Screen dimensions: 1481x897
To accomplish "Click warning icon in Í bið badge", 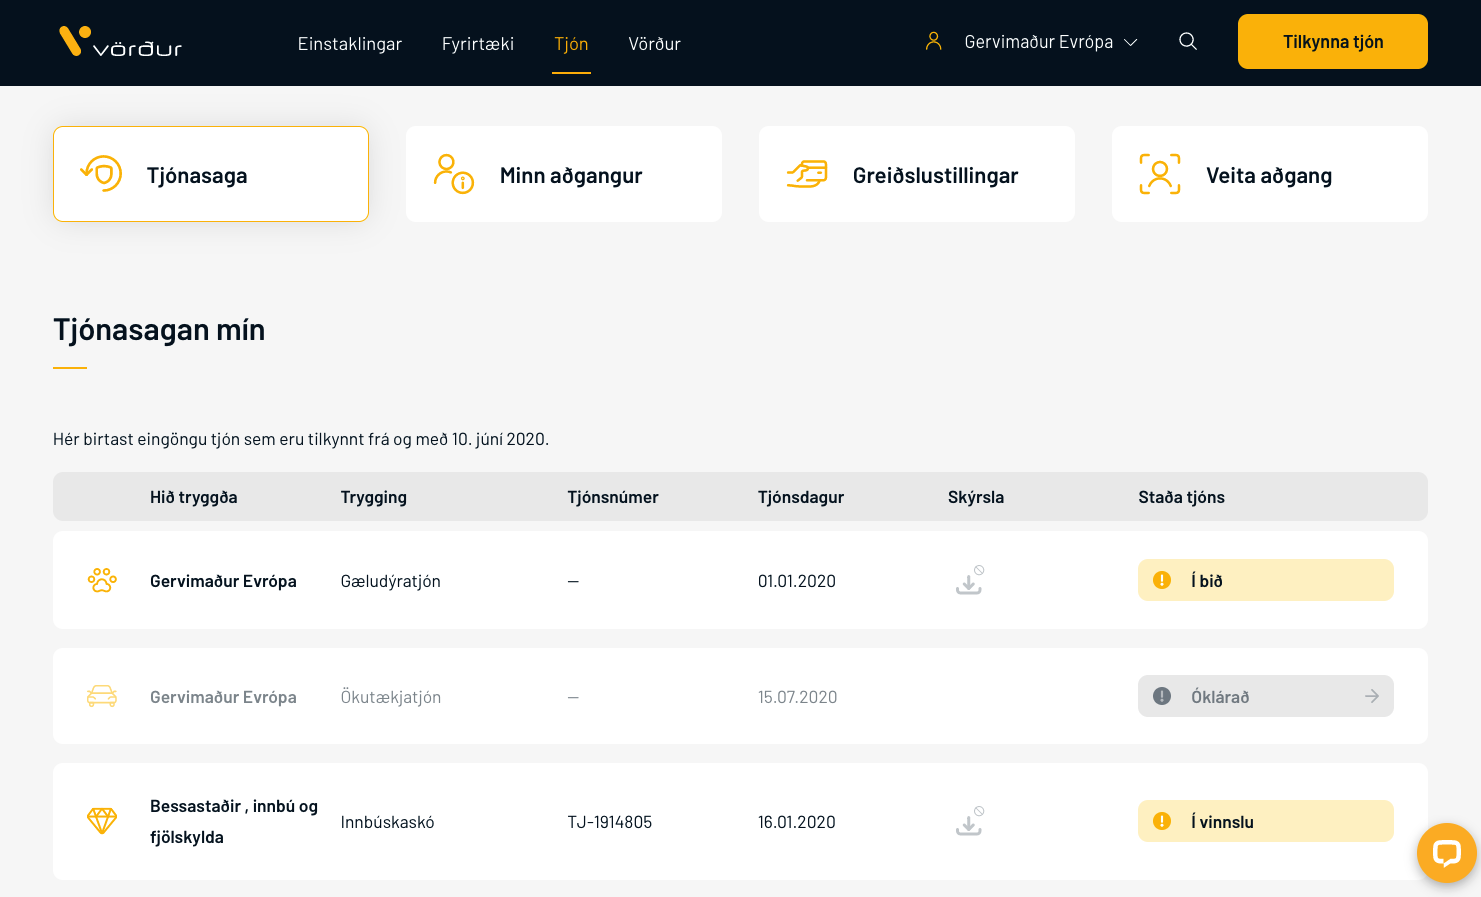I will (x=1162, y=580).
